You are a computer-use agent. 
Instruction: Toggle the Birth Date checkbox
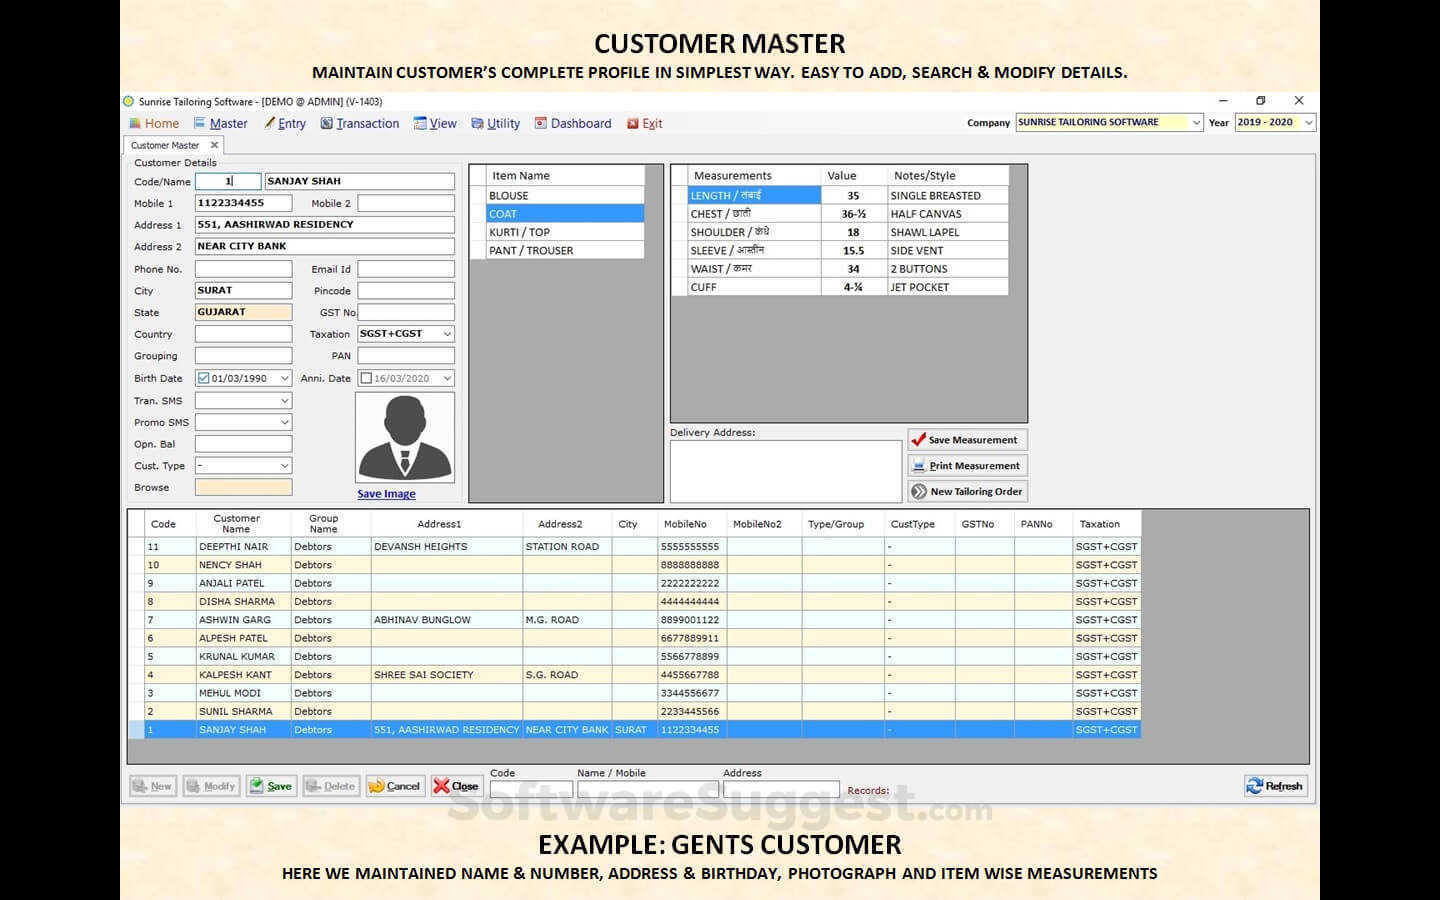point(204,378)
